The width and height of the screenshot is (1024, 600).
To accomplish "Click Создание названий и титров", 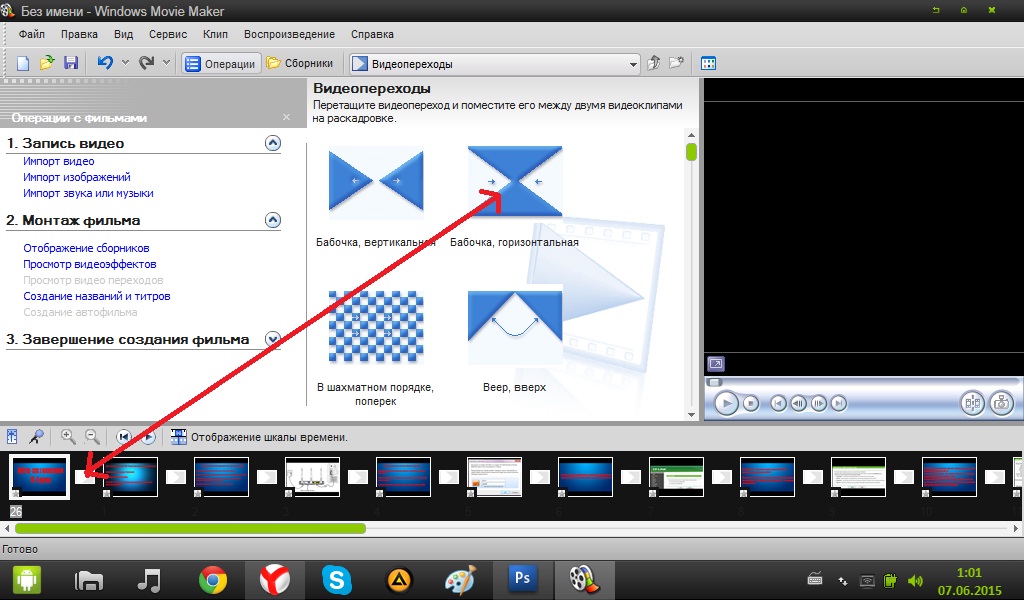I will pos(97,296).
